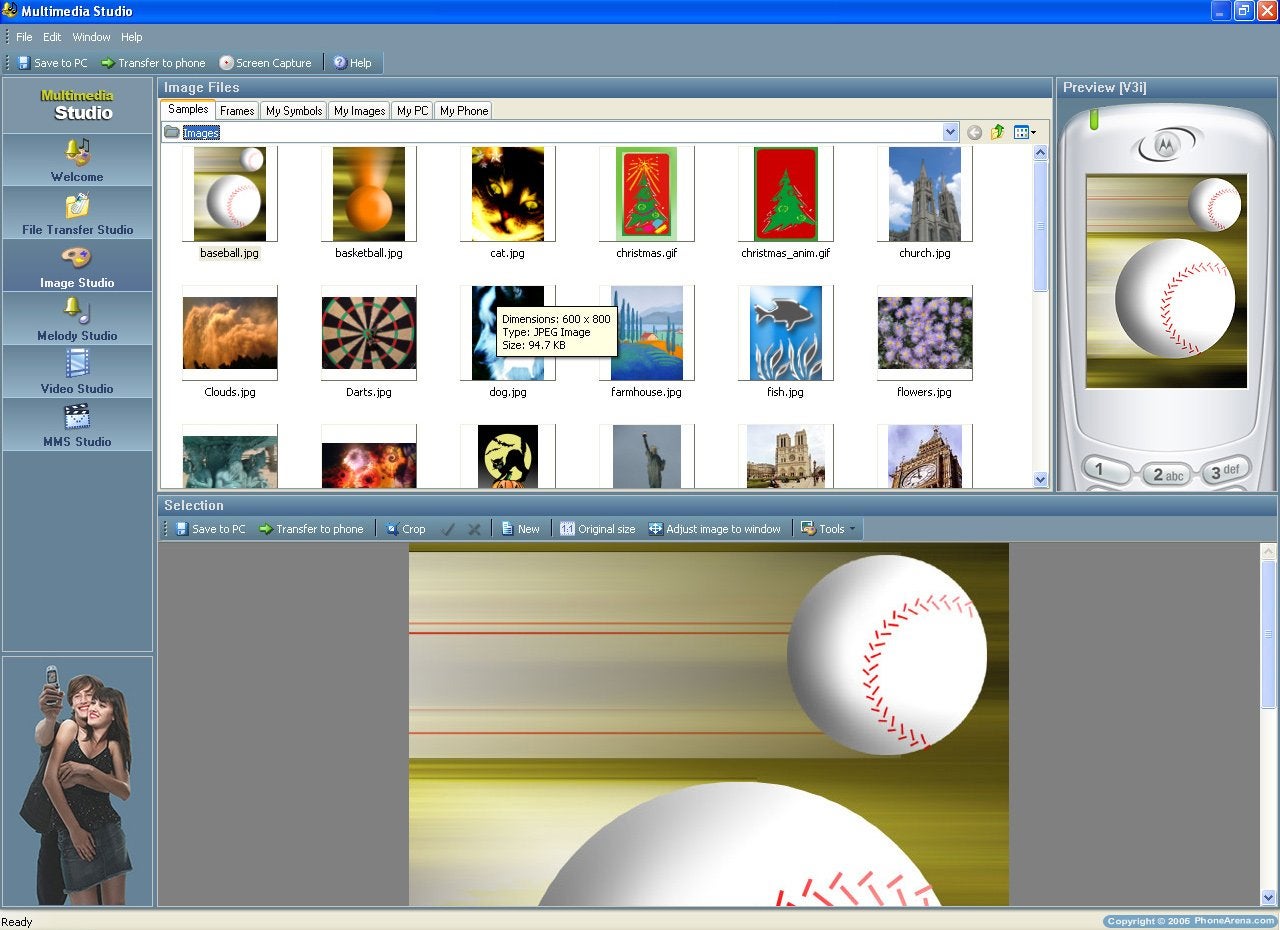Click phone keypad key 2 abc
This screenshot has height=930, width=1280.
(x=1166, y=475)
